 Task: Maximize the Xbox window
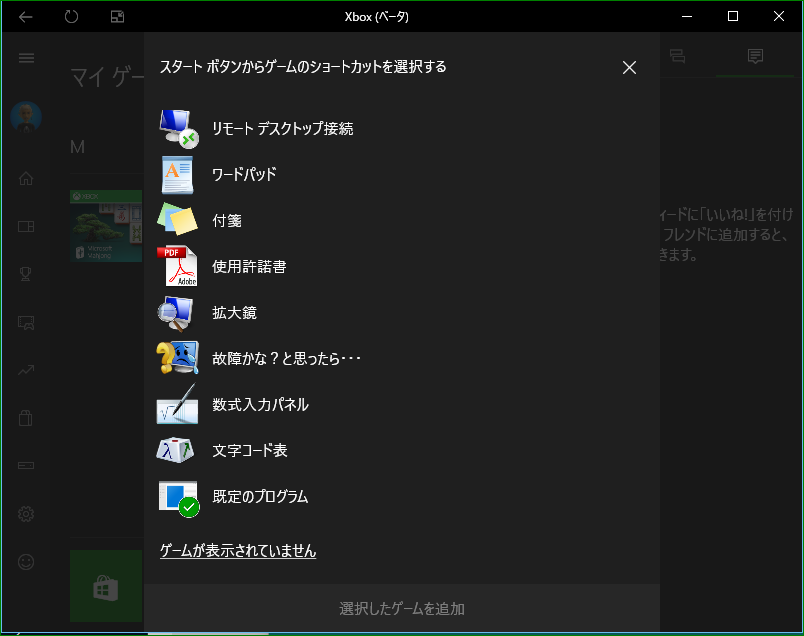(733, 16)
